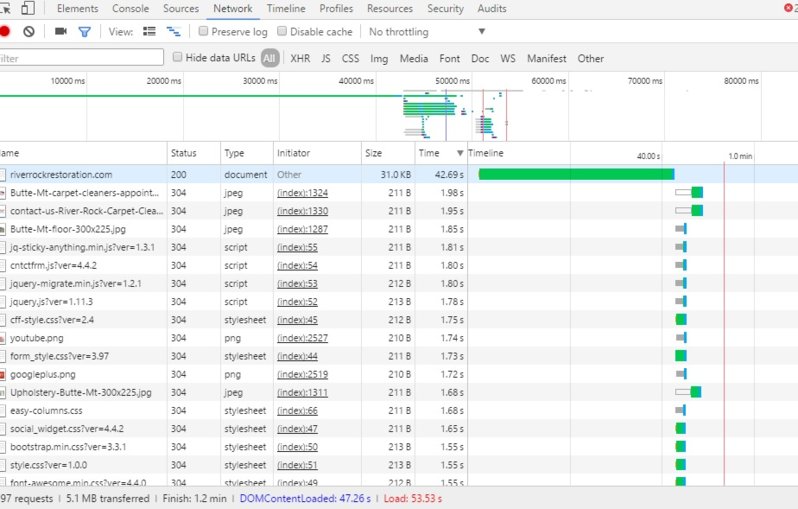Enable Disable cache checkbox
This screenshot has width=798, height=509.
coord(282,32)
